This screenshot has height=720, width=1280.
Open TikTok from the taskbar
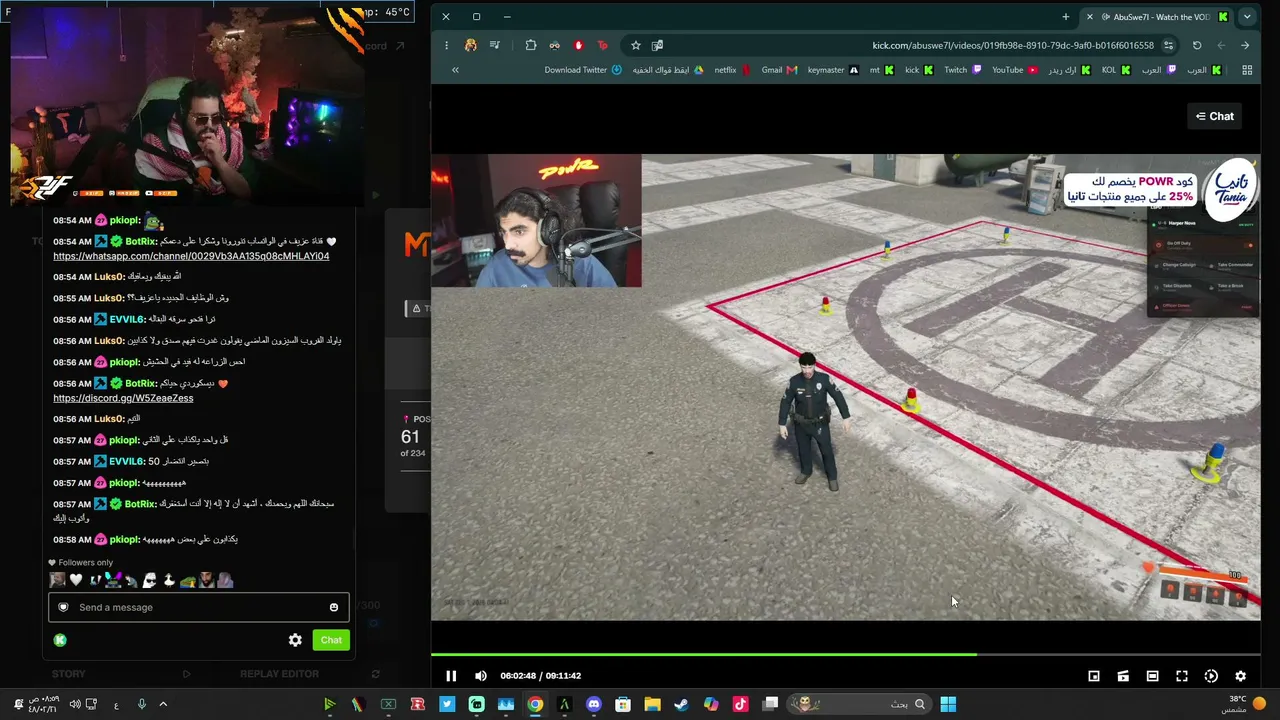click(740, 704)
